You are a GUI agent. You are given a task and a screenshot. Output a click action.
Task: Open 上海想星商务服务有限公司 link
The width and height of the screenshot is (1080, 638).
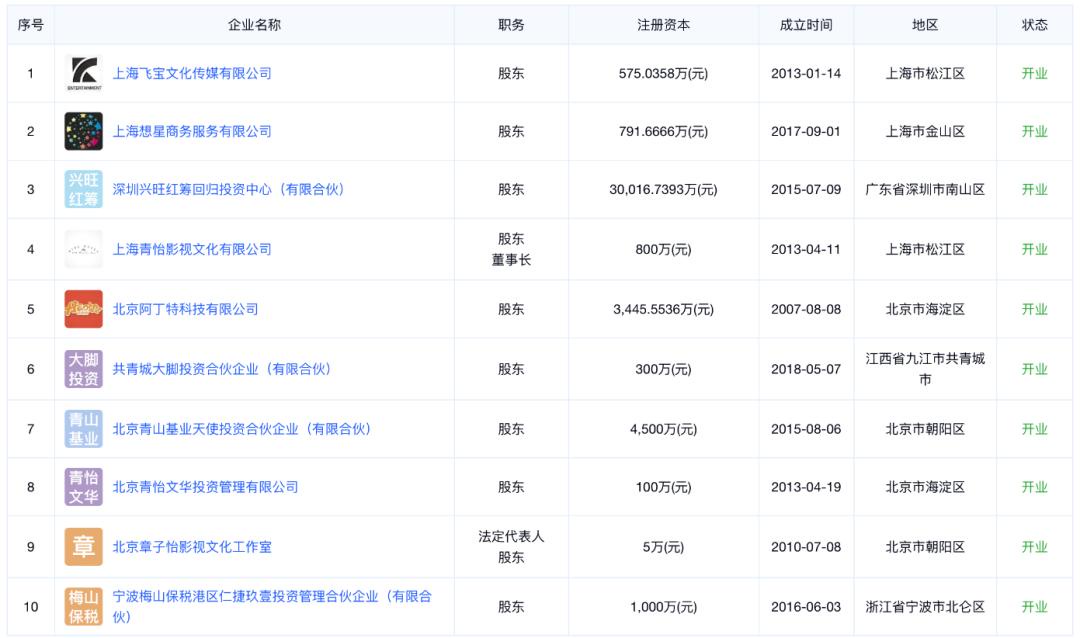tap(192, 132)
